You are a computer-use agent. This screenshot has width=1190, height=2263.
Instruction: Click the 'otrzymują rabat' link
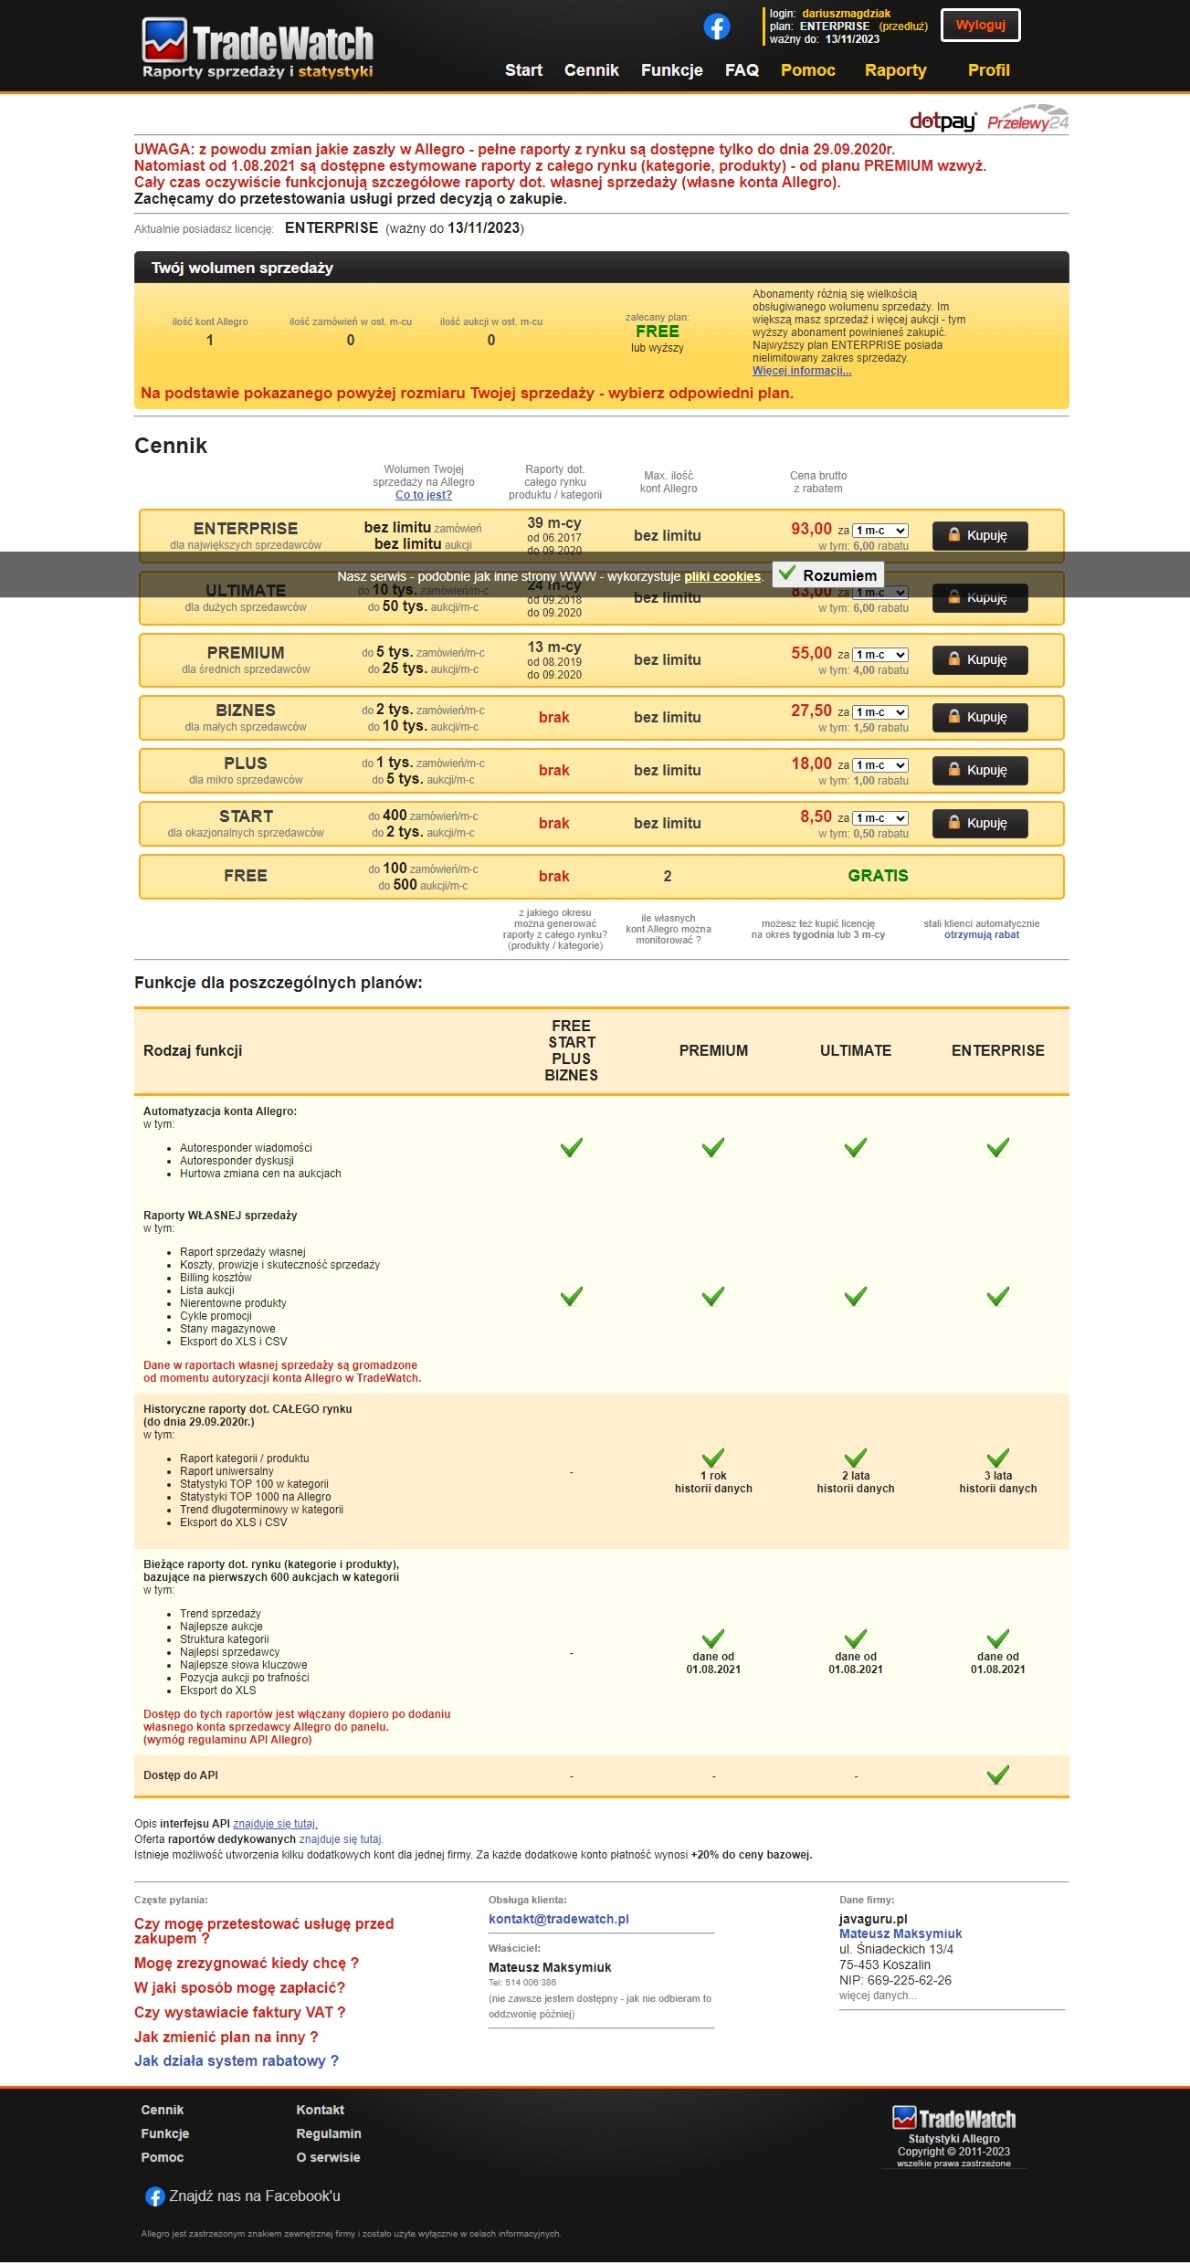pyautogui.click(x=981, y=935)
